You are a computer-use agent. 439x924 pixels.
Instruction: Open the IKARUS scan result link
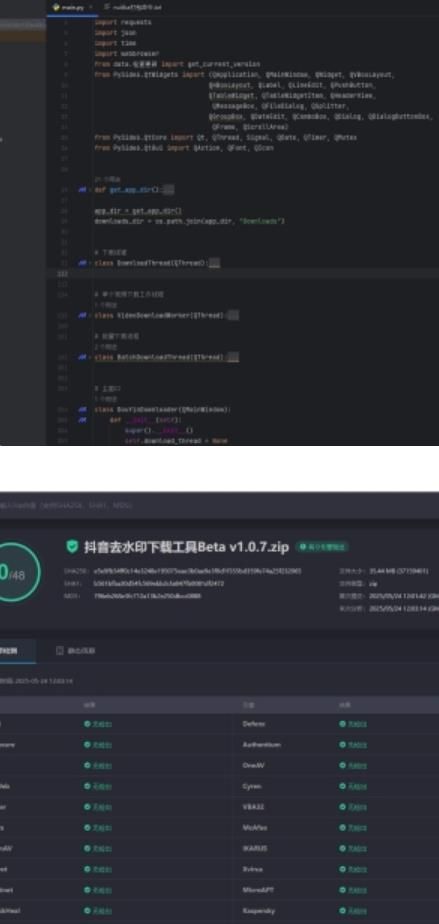[x=357, y=848]
